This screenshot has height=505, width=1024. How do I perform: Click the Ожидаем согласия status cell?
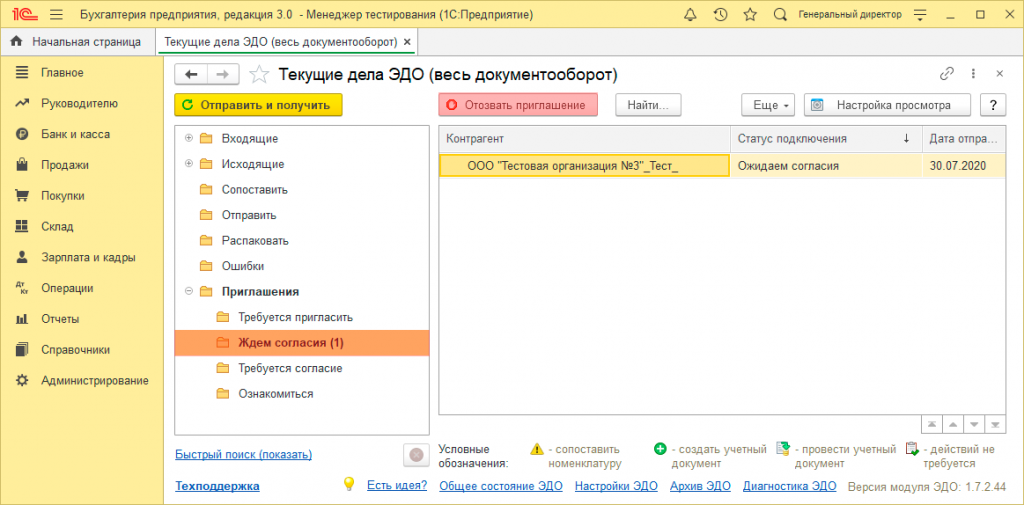(826, 166)
